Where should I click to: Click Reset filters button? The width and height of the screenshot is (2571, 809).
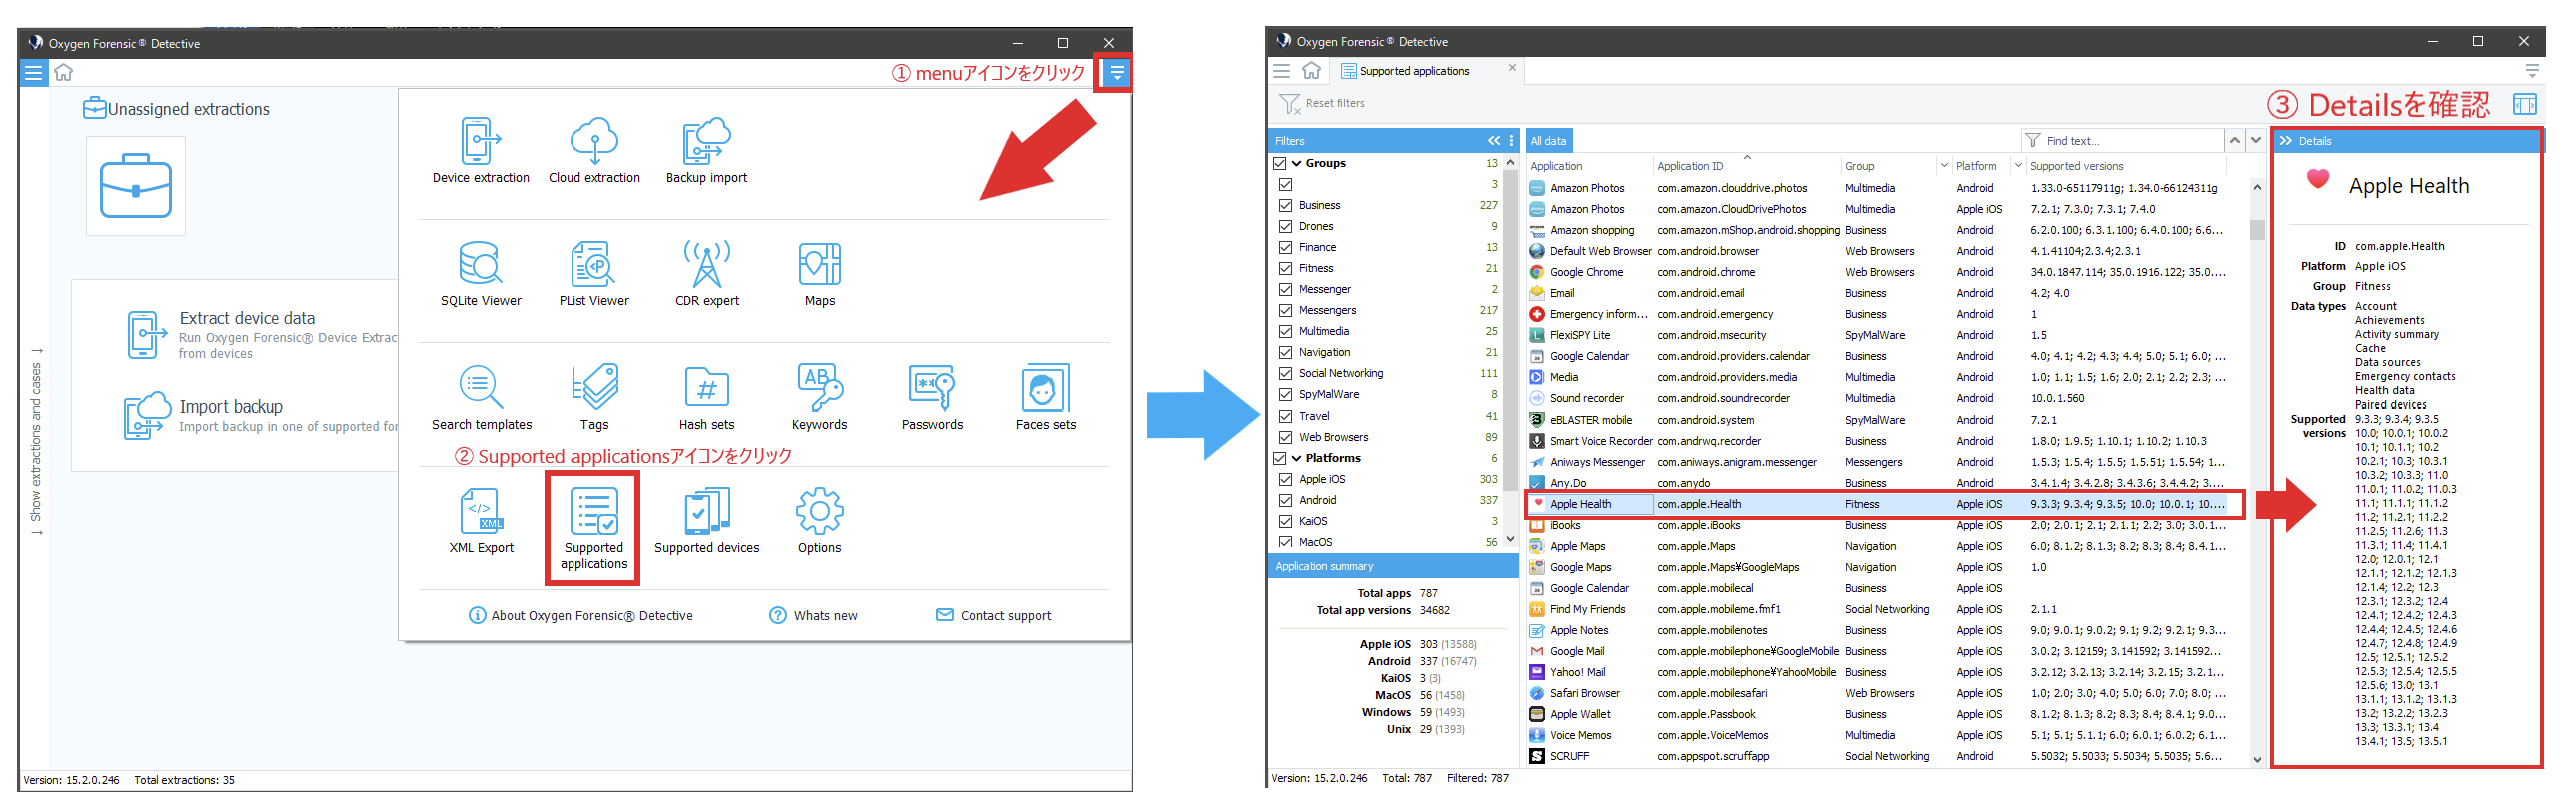click(1322, 103)
